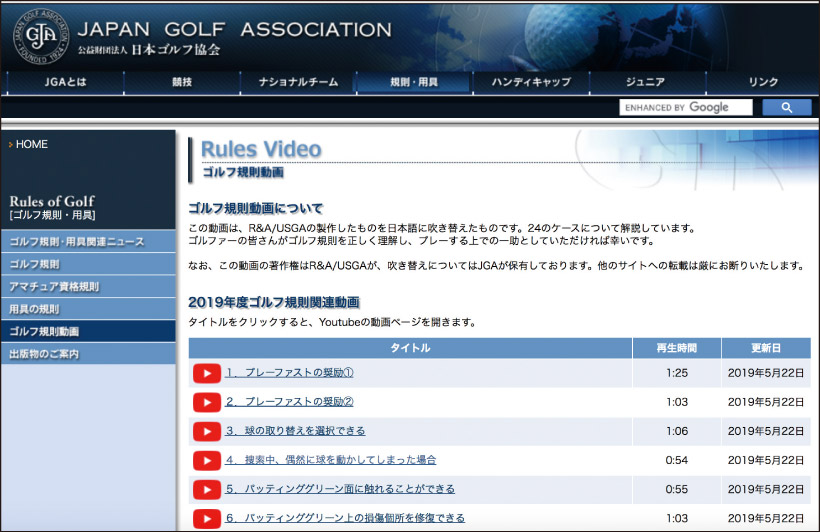The width and height of the screenshot is (820, 532).
Task: Click YouTube icon for video 5
Action: pos(206,489)
